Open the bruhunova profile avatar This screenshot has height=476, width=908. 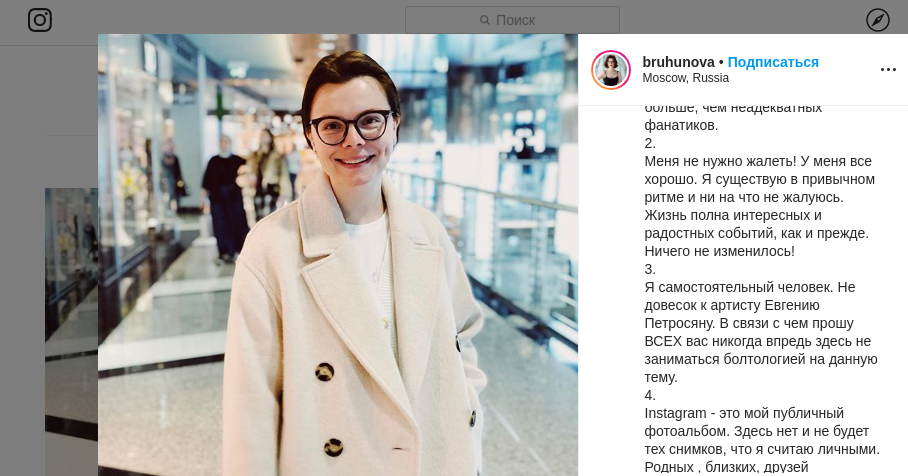[610, 70]
